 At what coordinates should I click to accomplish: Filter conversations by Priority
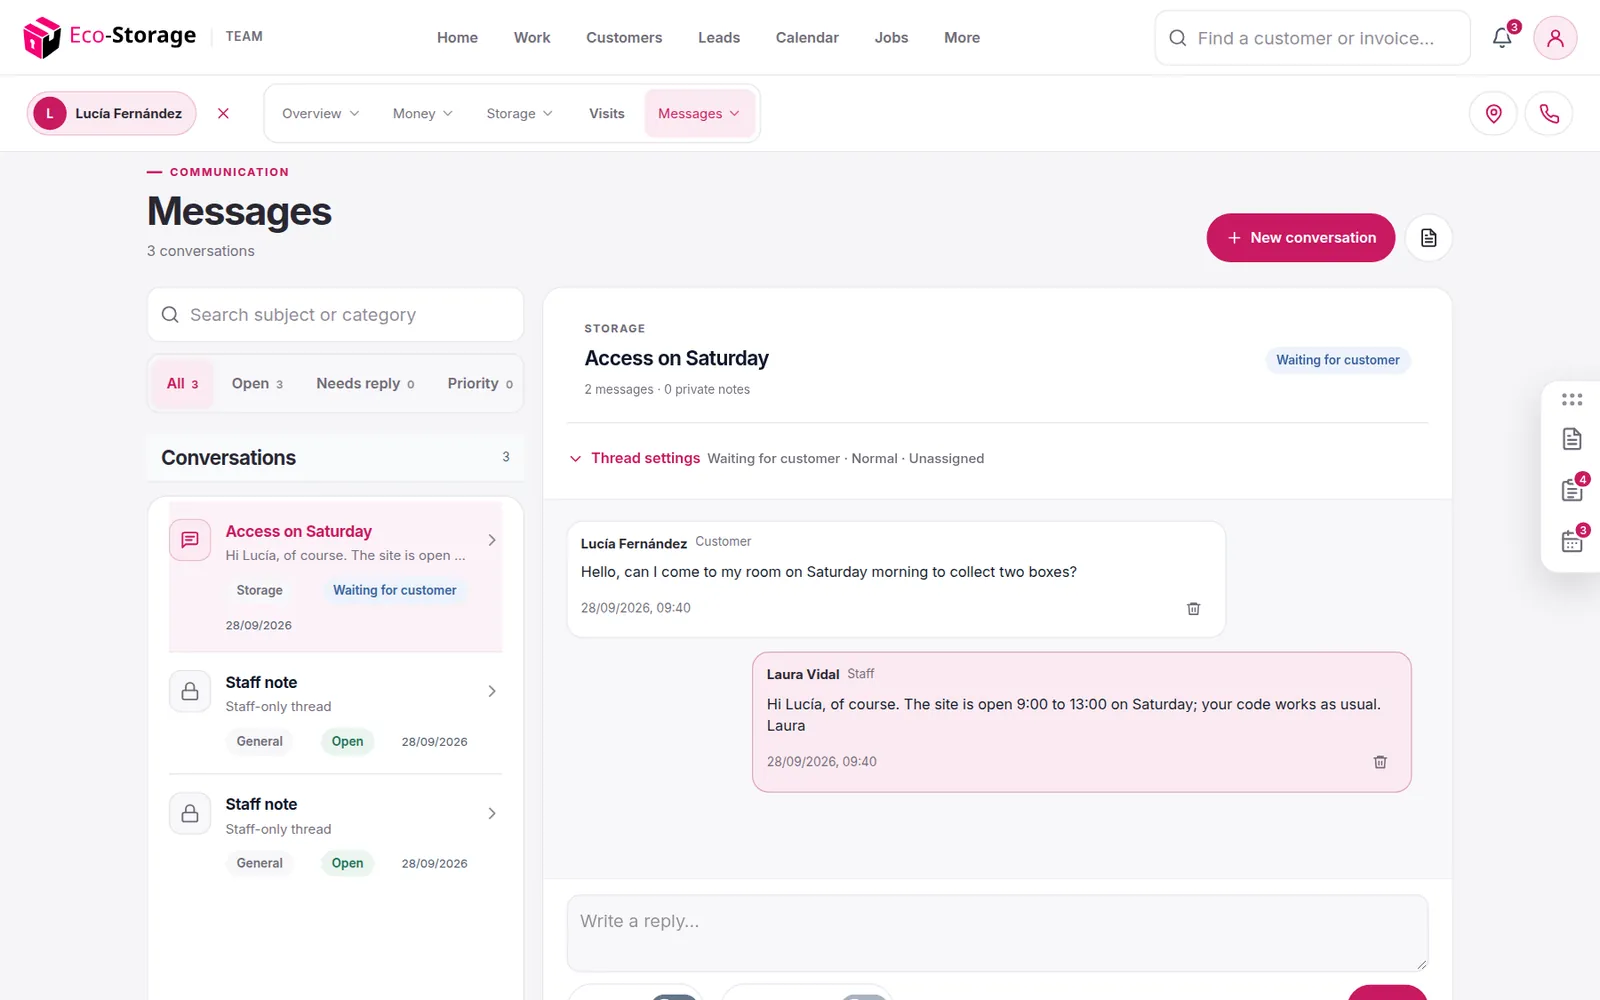point(480,384)
